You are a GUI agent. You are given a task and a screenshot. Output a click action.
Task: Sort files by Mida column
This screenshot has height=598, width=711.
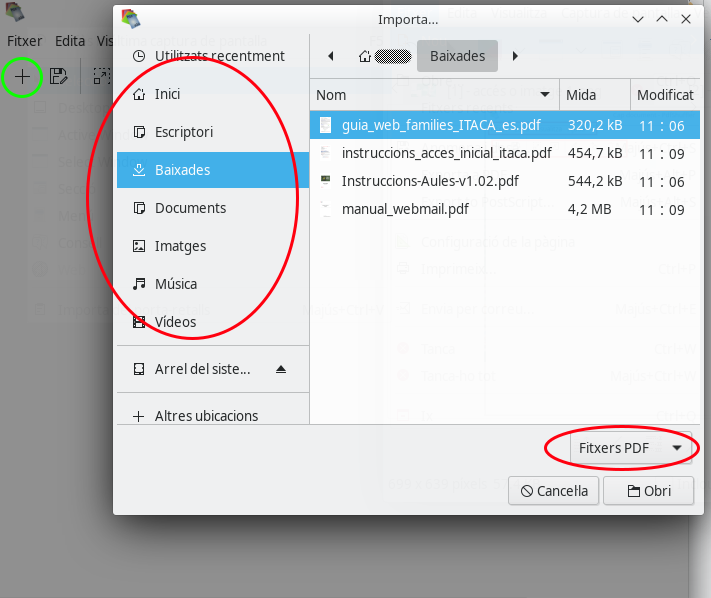pos(594,95)
